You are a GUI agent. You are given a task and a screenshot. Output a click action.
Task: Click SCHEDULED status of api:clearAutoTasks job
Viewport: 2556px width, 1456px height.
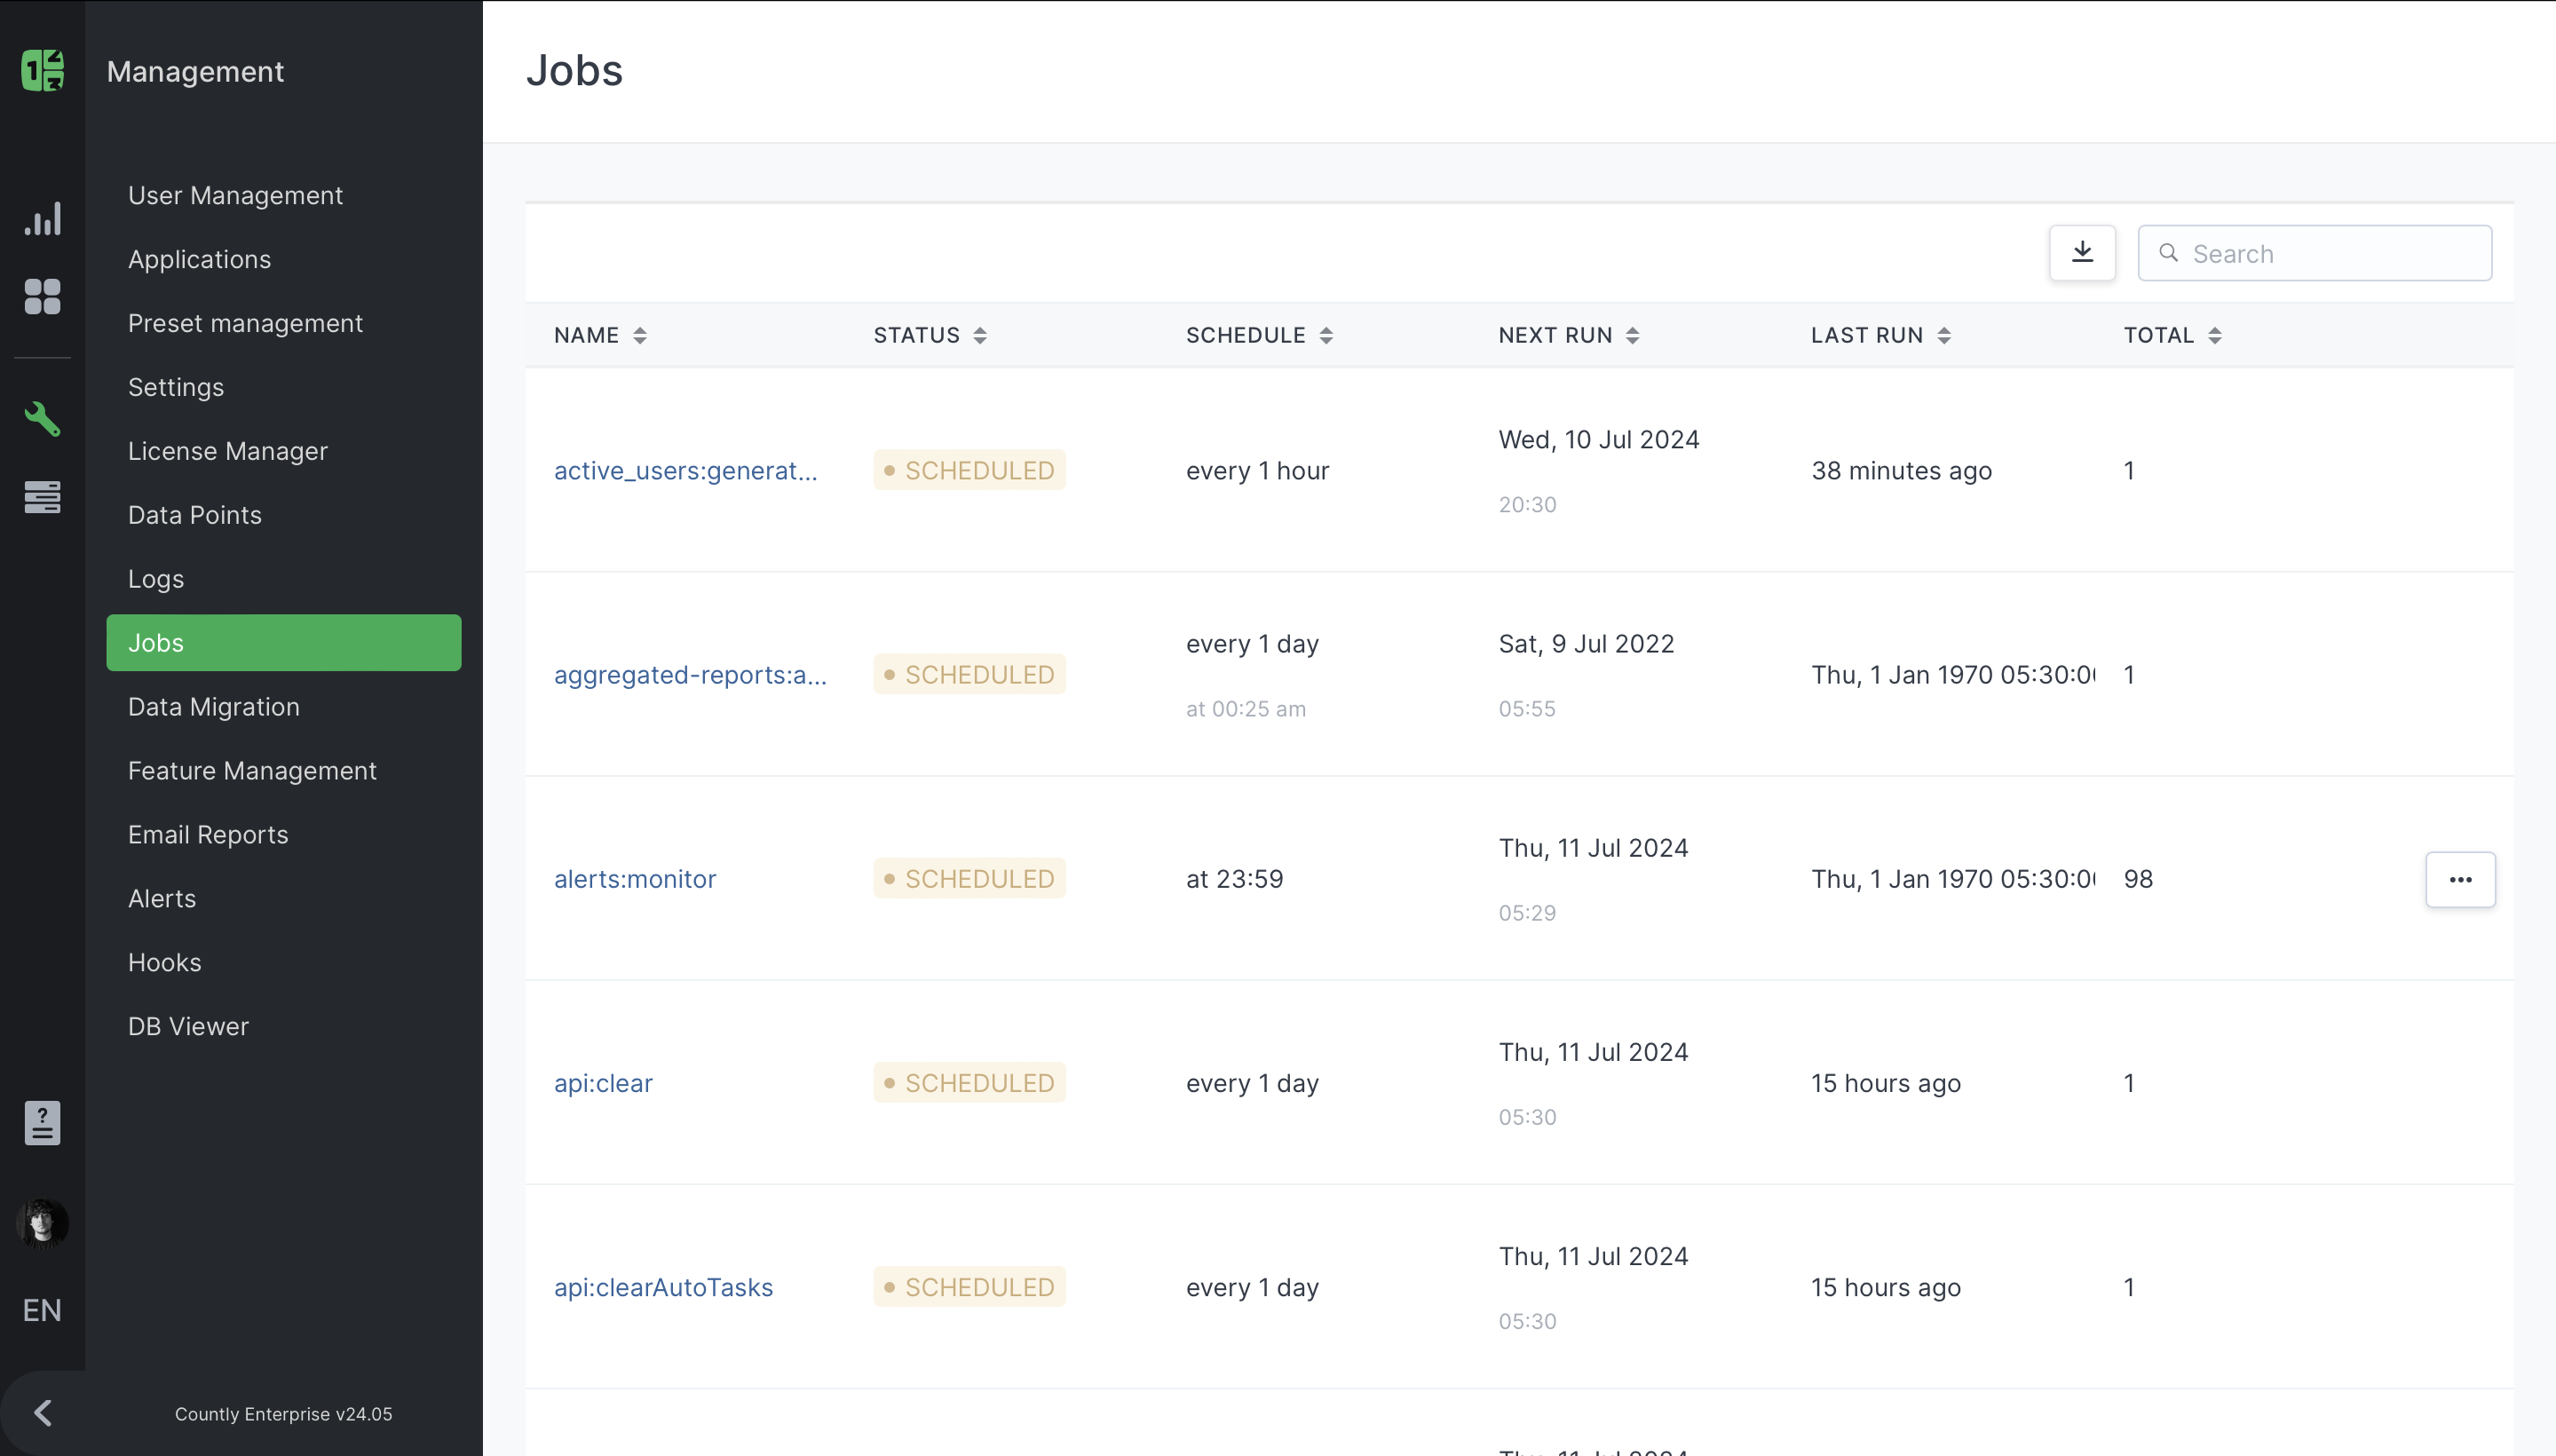[x=969, y=1286]
